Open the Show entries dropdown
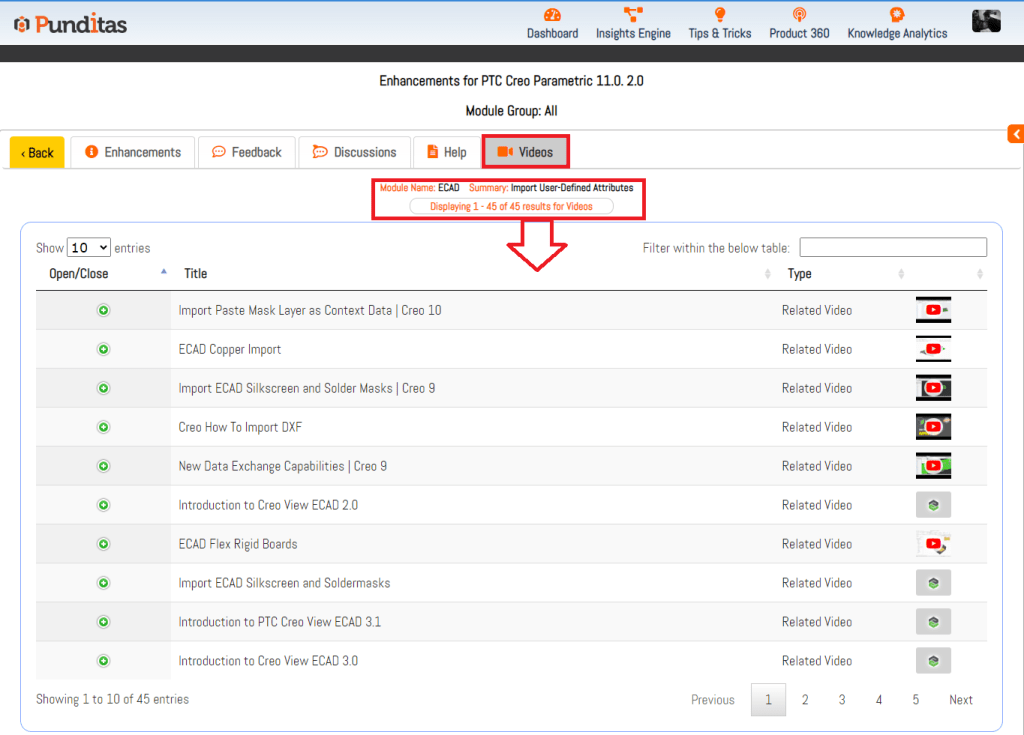The height and width of the screenshot is (735, 1024). [x=88, y=248]
